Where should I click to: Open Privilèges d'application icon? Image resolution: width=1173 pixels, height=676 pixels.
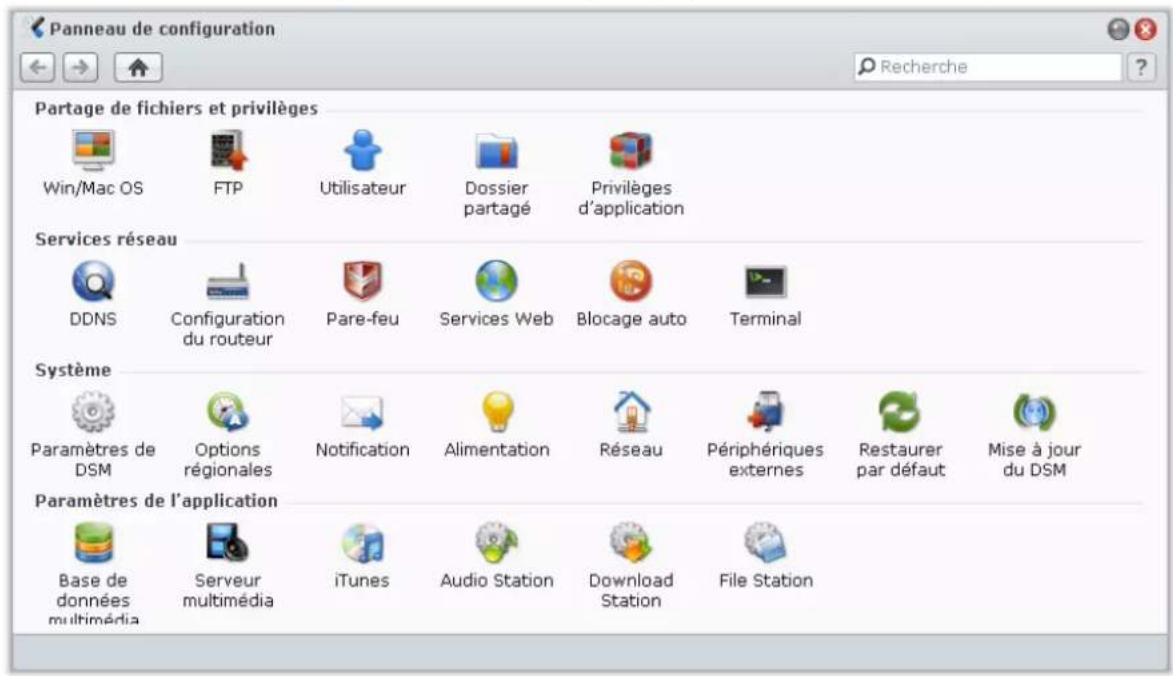coord(631,150)
